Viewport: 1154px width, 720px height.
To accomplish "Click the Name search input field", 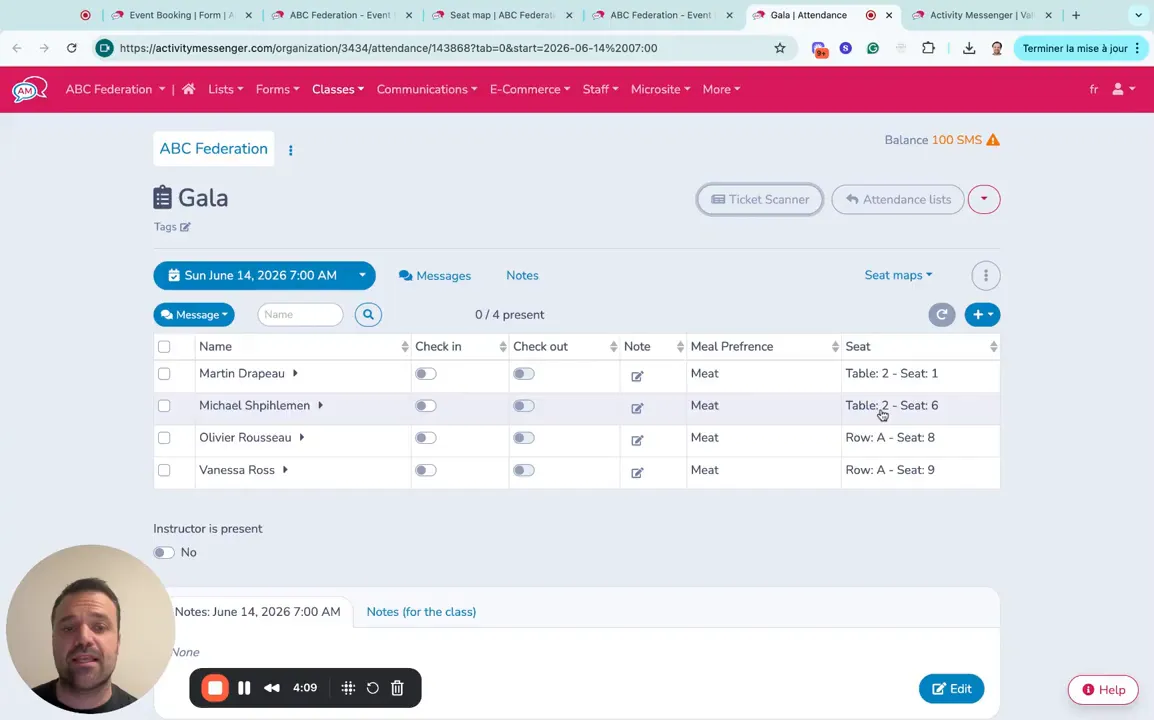I will [x=300, y=315].
